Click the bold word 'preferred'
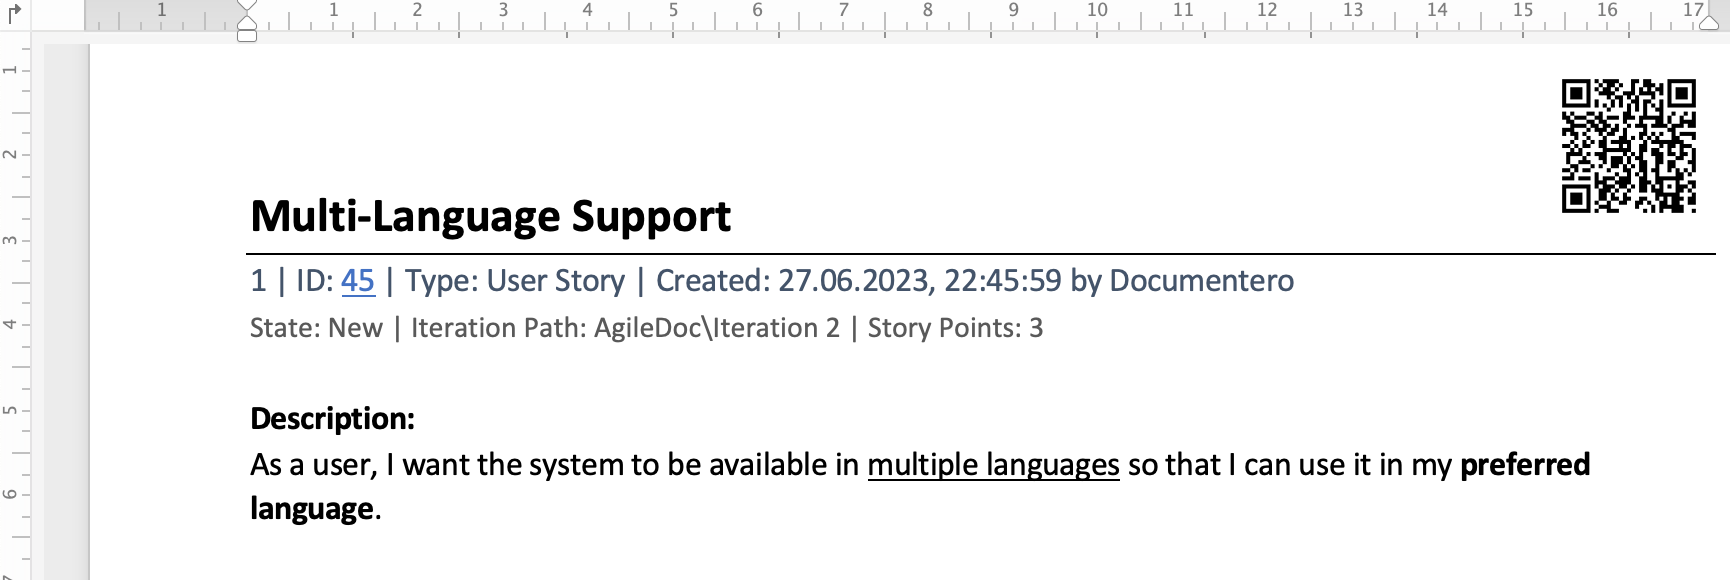This screenshot has width=1730, height=580. pos(1524,465)
